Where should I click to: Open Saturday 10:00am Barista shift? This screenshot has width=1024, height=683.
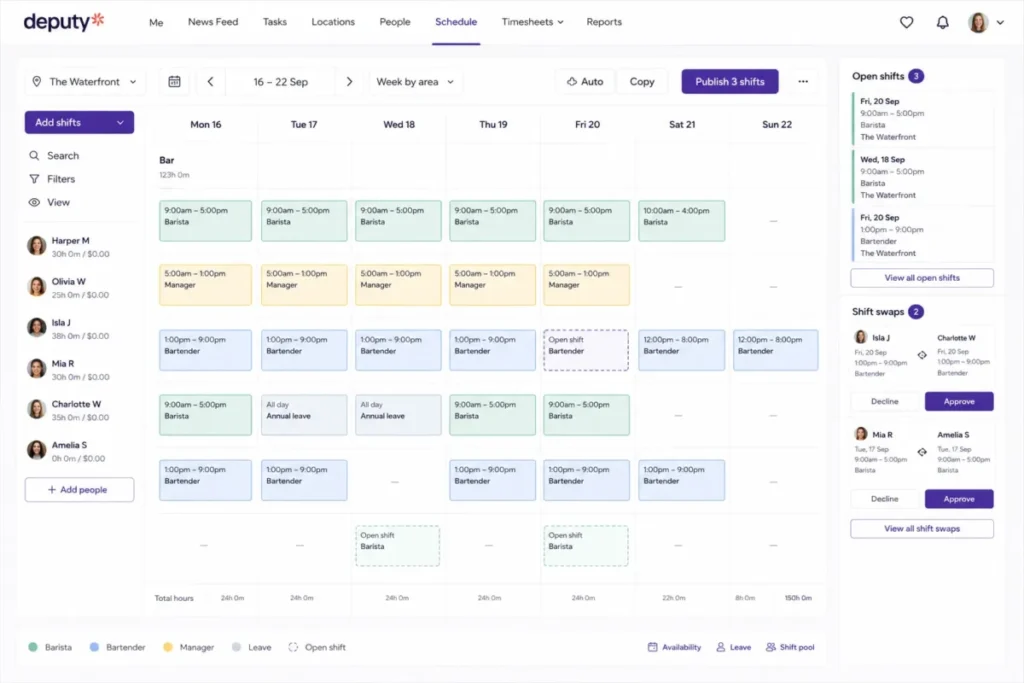pyautogui.click(x=681, y=221)
